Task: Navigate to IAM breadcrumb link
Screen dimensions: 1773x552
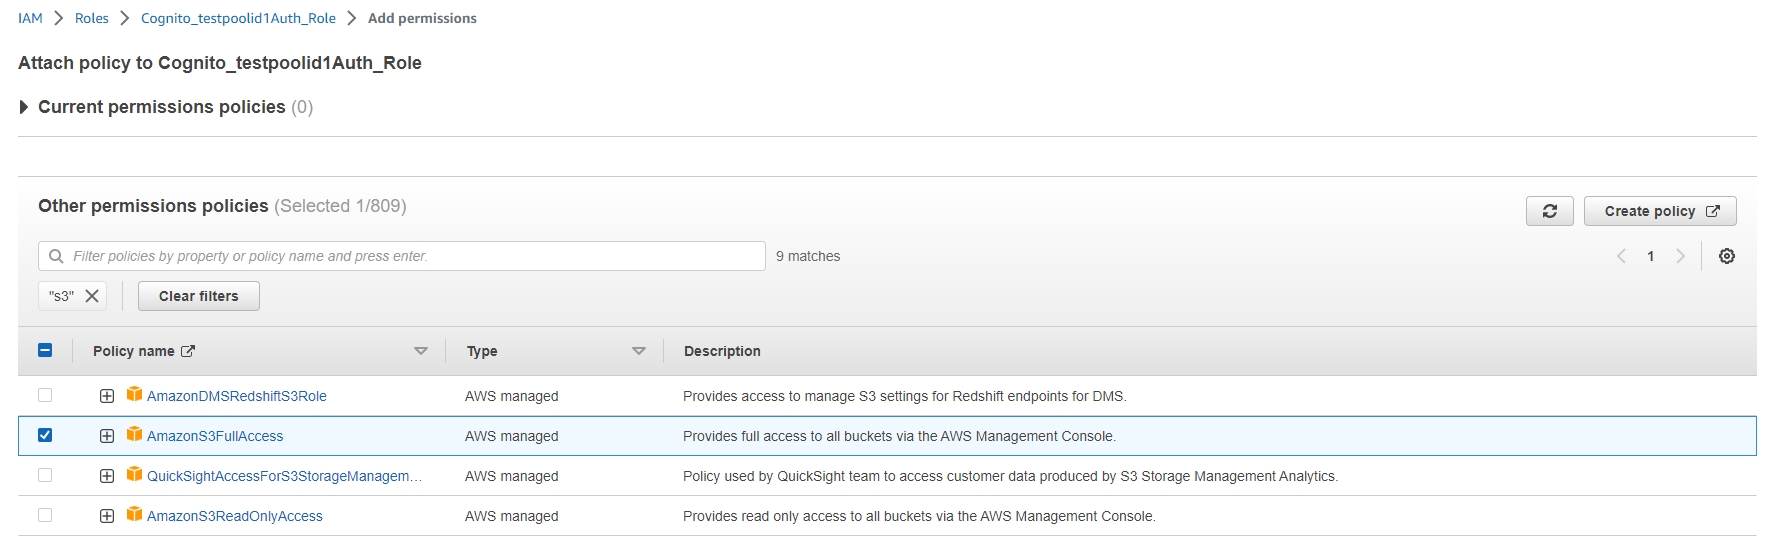Action: pyautogui.click(x=30, y=18)
